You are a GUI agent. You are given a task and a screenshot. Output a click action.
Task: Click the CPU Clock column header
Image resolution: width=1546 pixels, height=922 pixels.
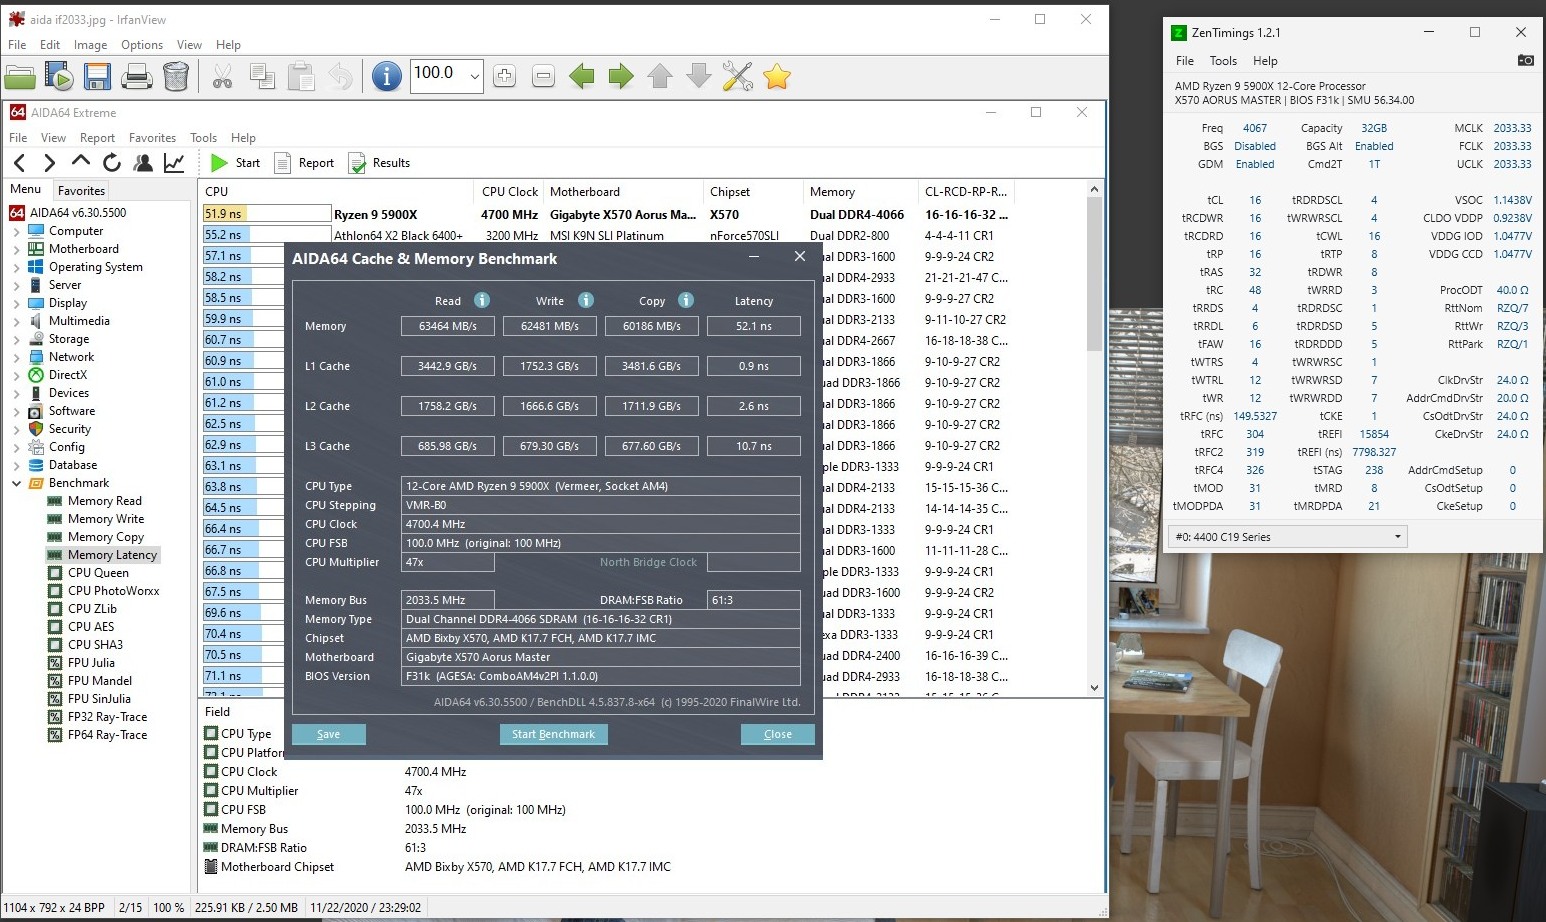click(510, 192)
